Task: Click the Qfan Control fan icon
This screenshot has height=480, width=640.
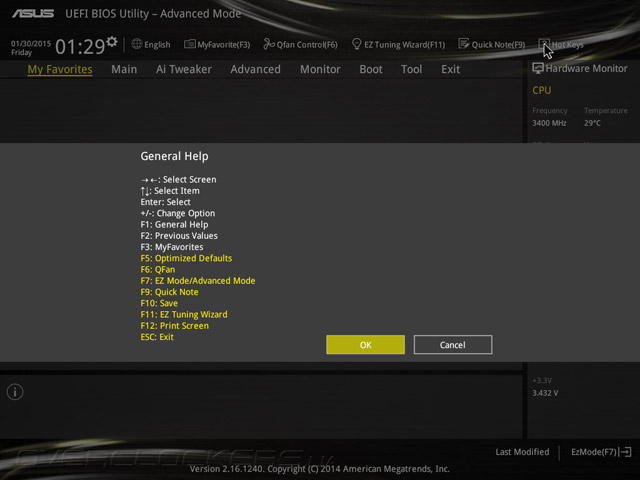Action: tap(269, 44)
